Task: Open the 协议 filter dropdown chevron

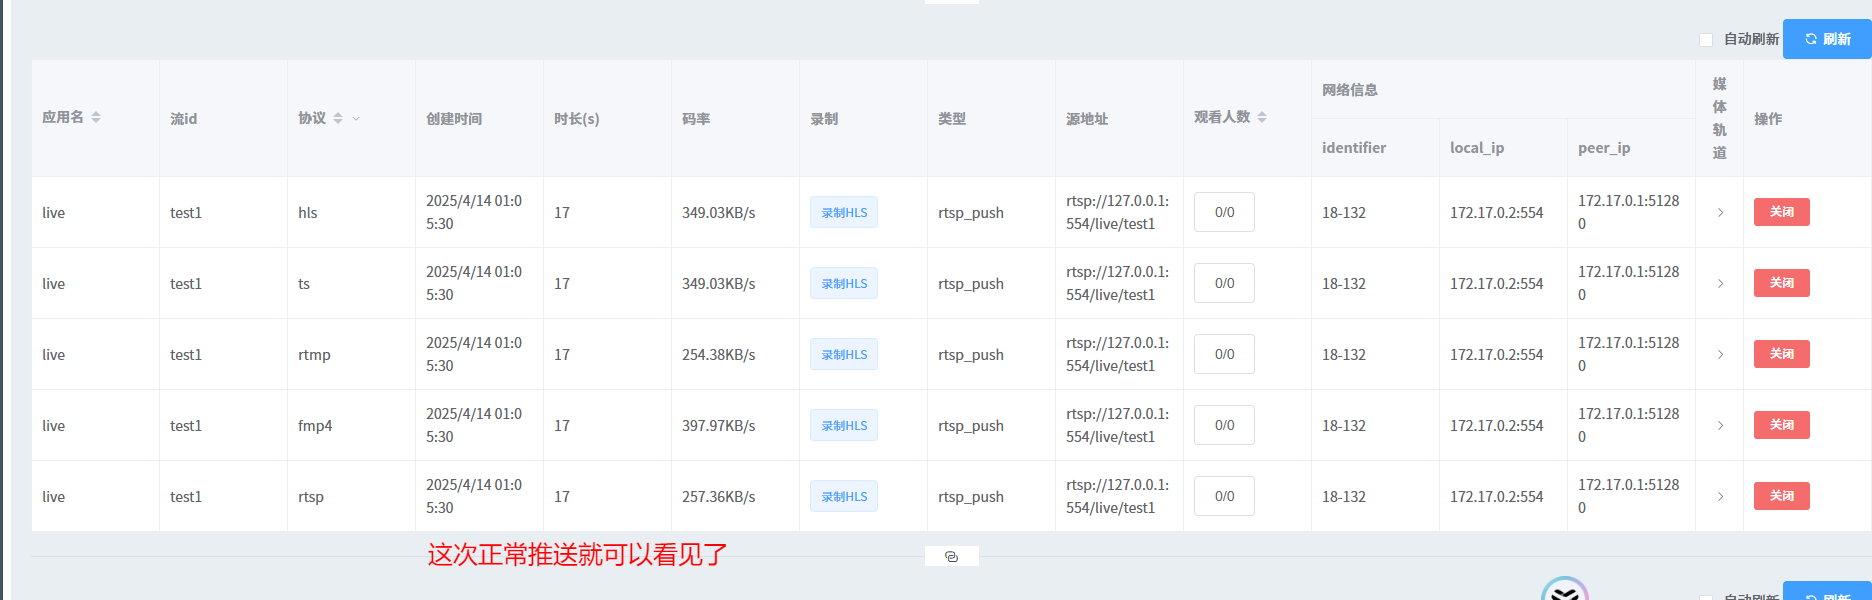Action: click(356, 119)
